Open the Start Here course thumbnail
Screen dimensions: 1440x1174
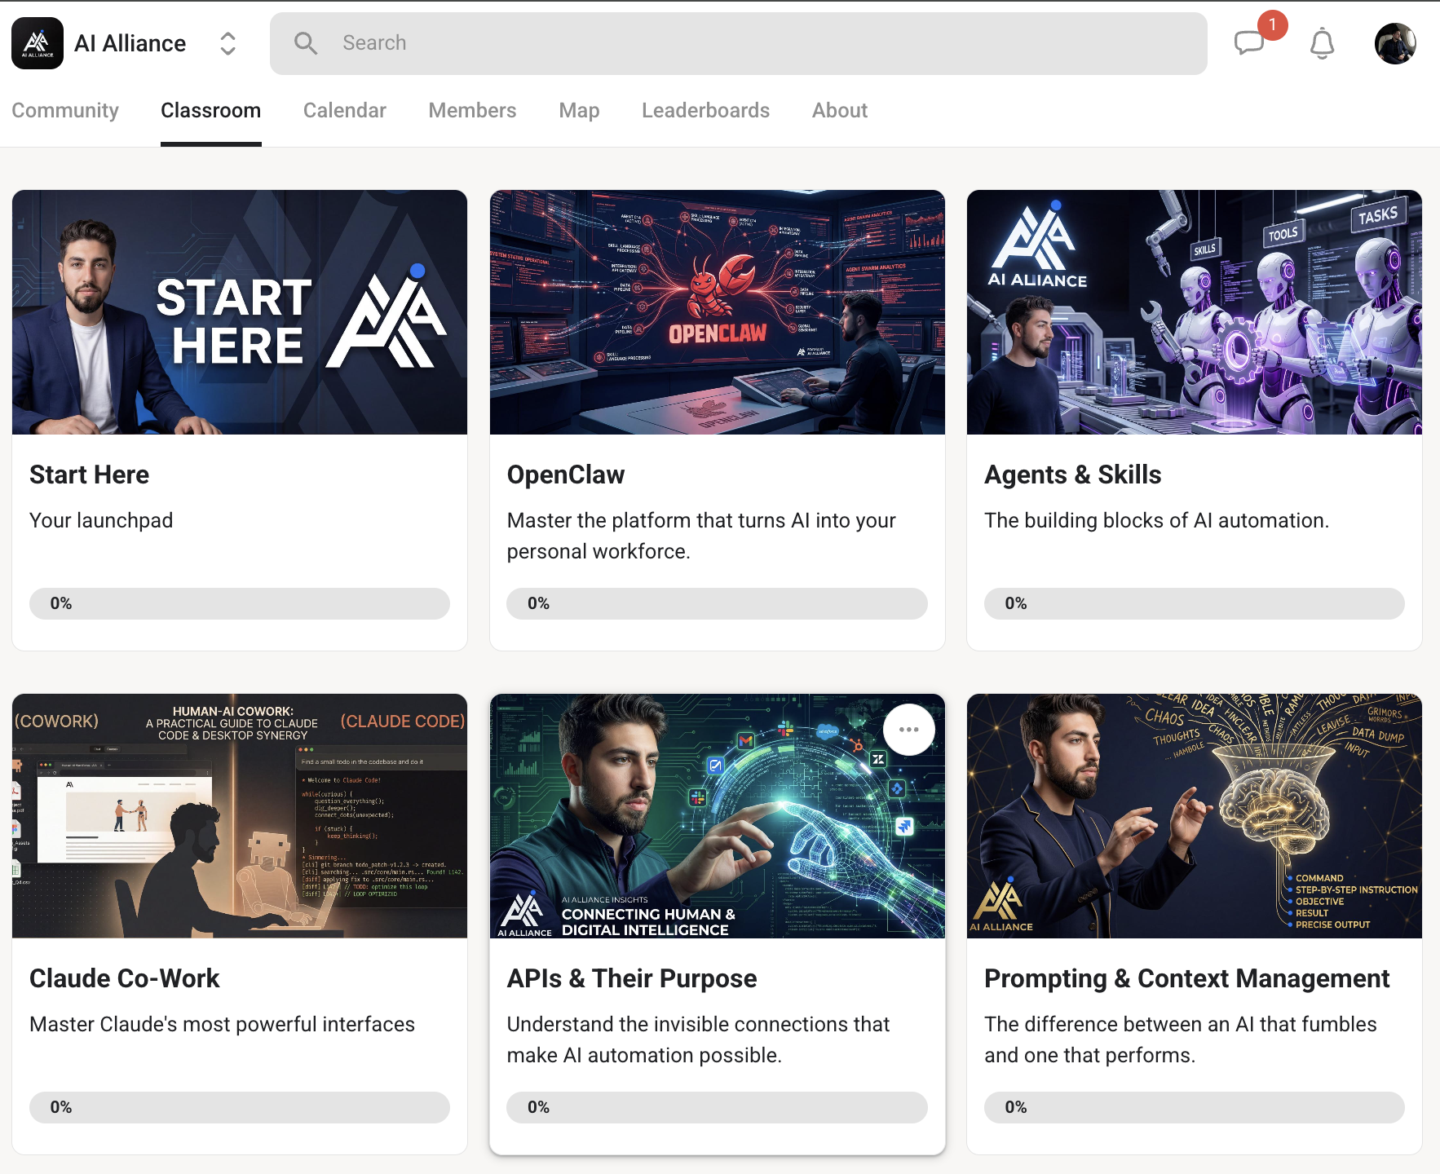(240, 312)
